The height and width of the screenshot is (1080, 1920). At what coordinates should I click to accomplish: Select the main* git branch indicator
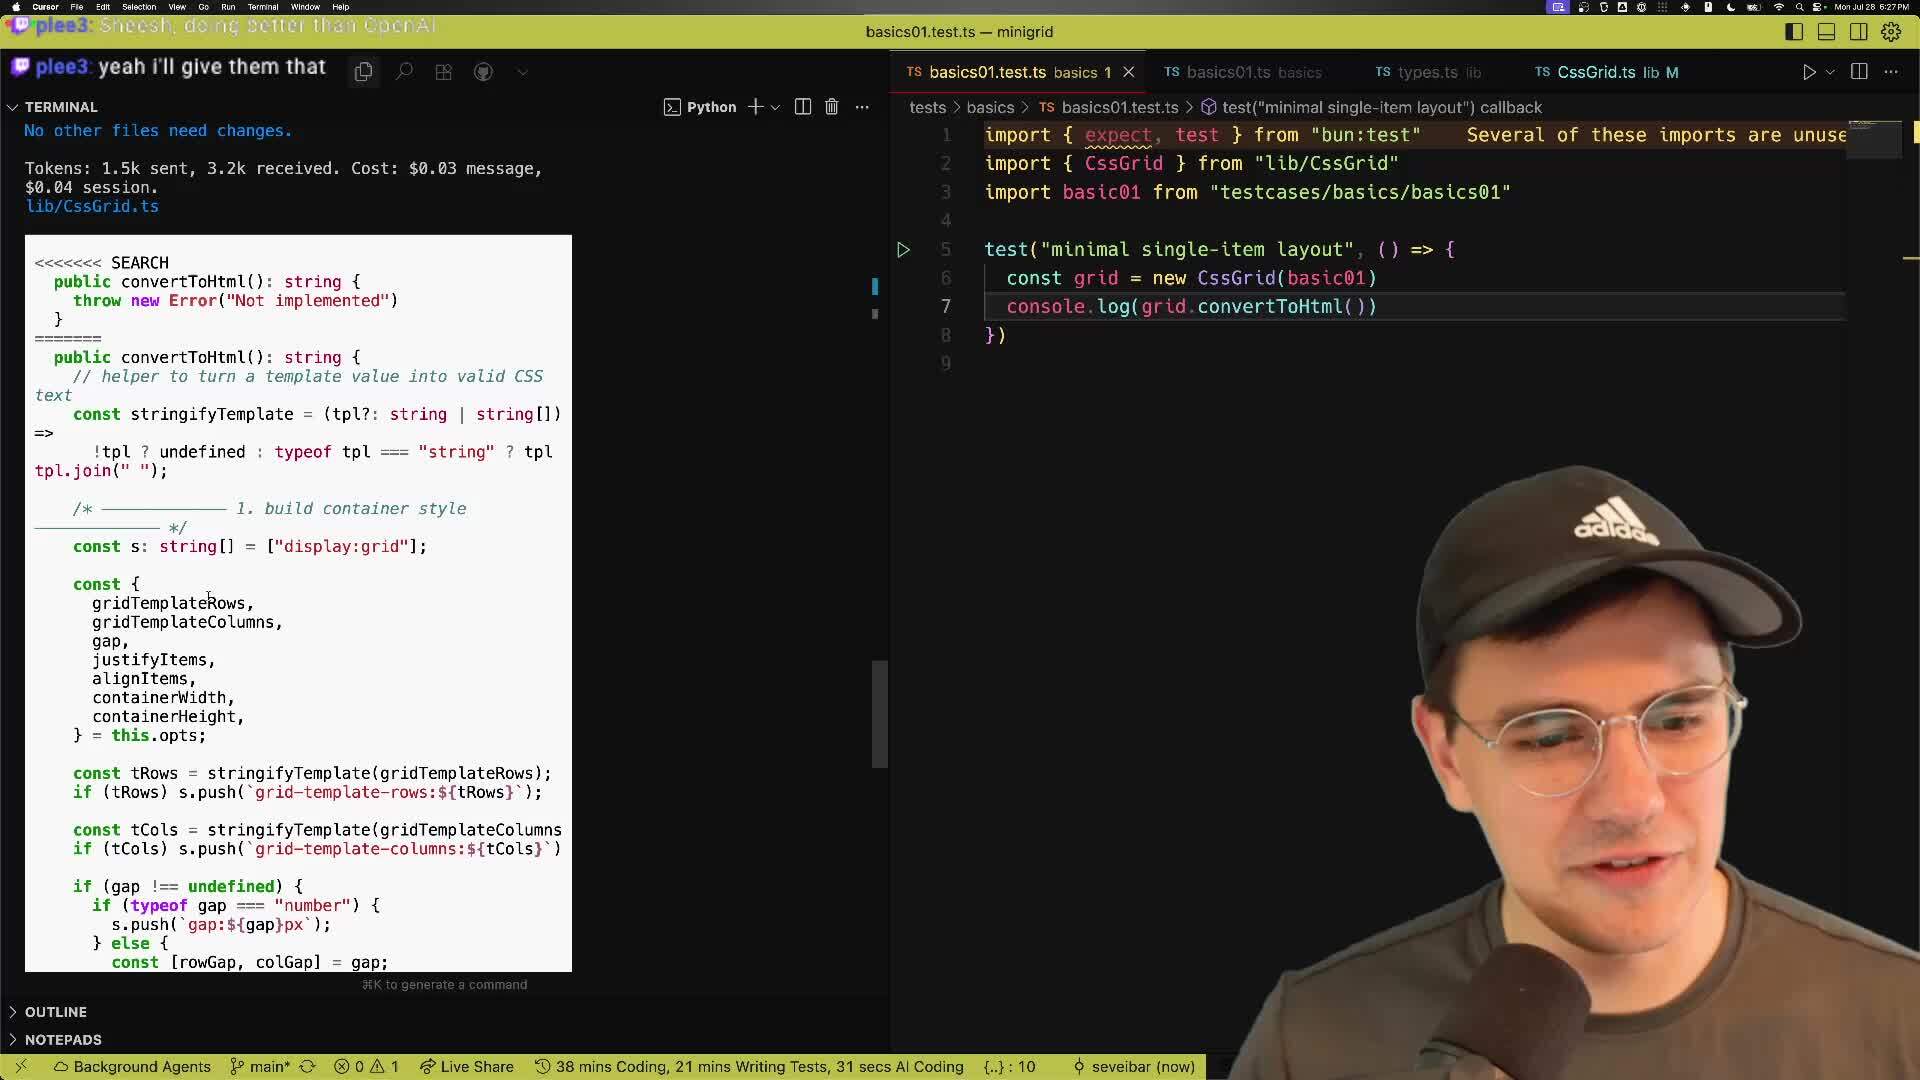click(260, 1067)
